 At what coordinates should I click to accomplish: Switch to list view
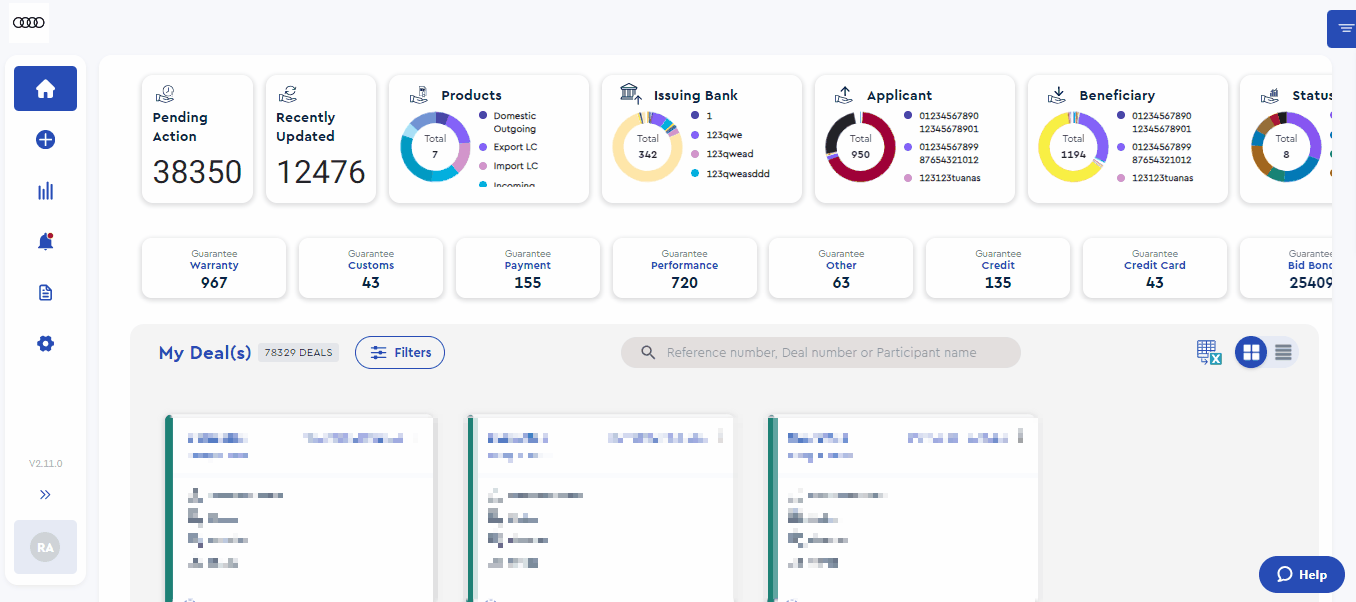pyautogui.click(x=1283, y=352)
